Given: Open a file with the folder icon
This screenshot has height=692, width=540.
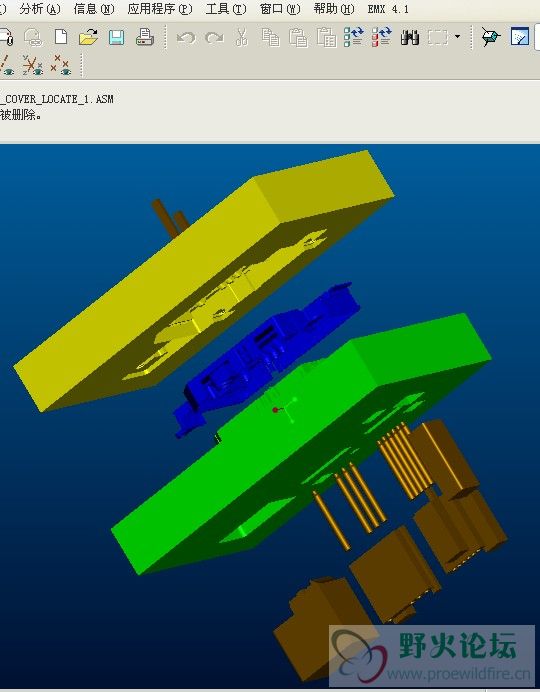Looking at the screenshot, I should [88, 37].
